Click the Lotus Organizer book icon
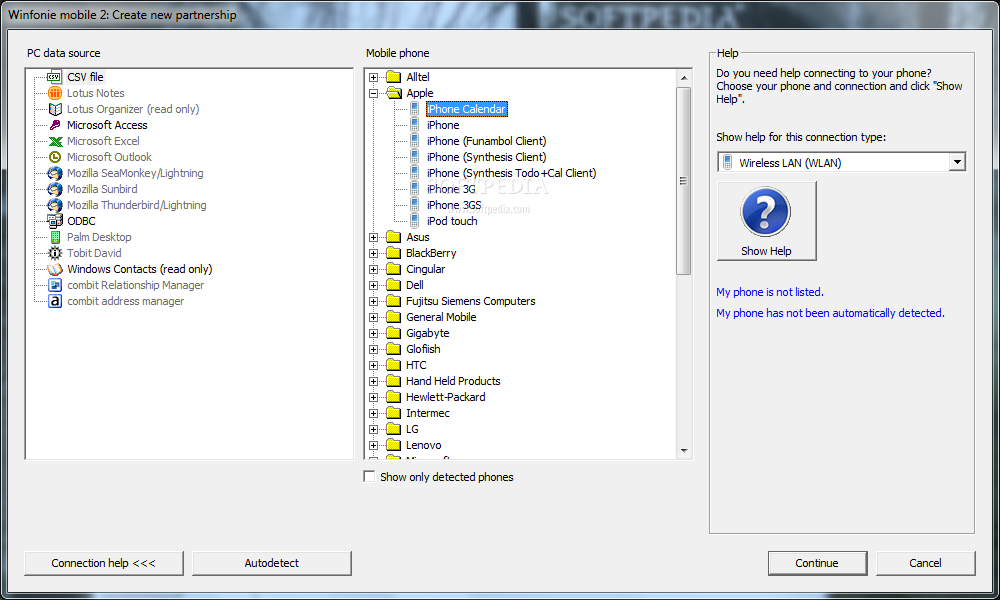The height and width of the screenshot is (600, 1000). click(55, 109)
